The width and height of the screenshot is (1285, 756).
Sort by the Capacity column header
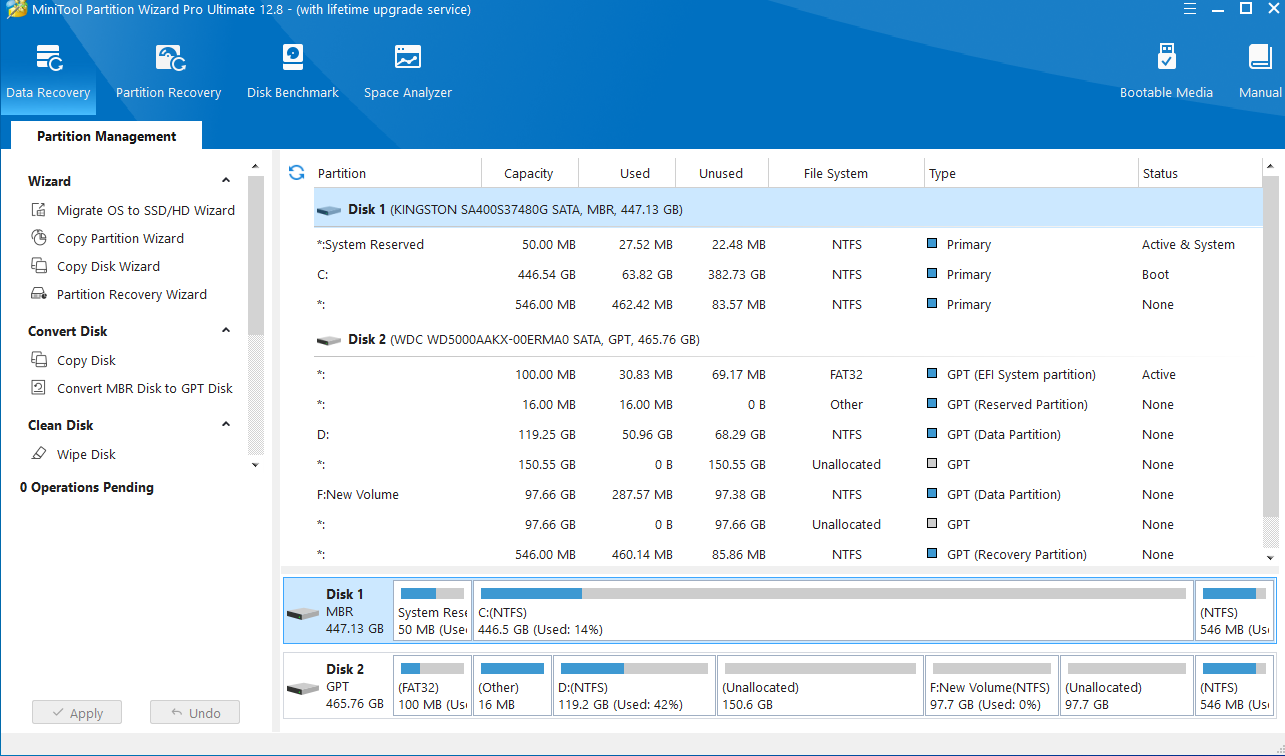(529, 173)
